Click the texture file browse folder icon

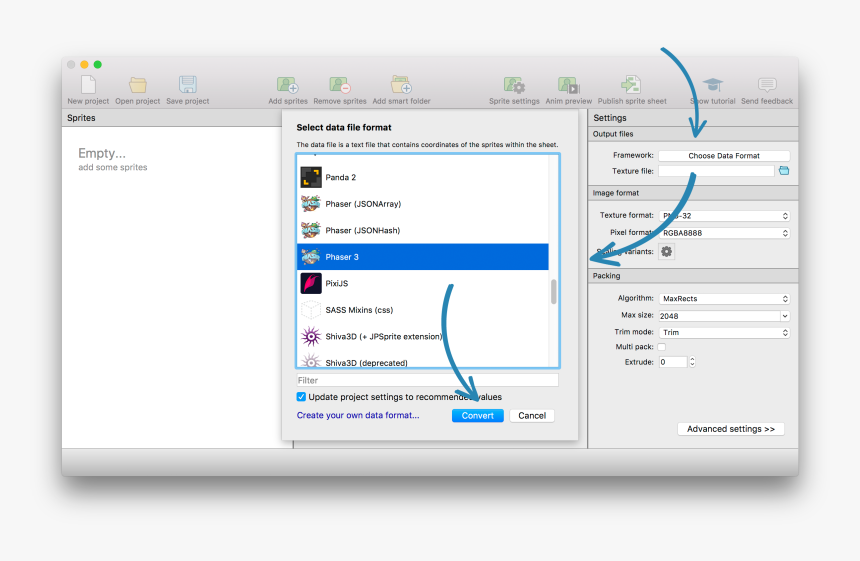pos(784,171)
